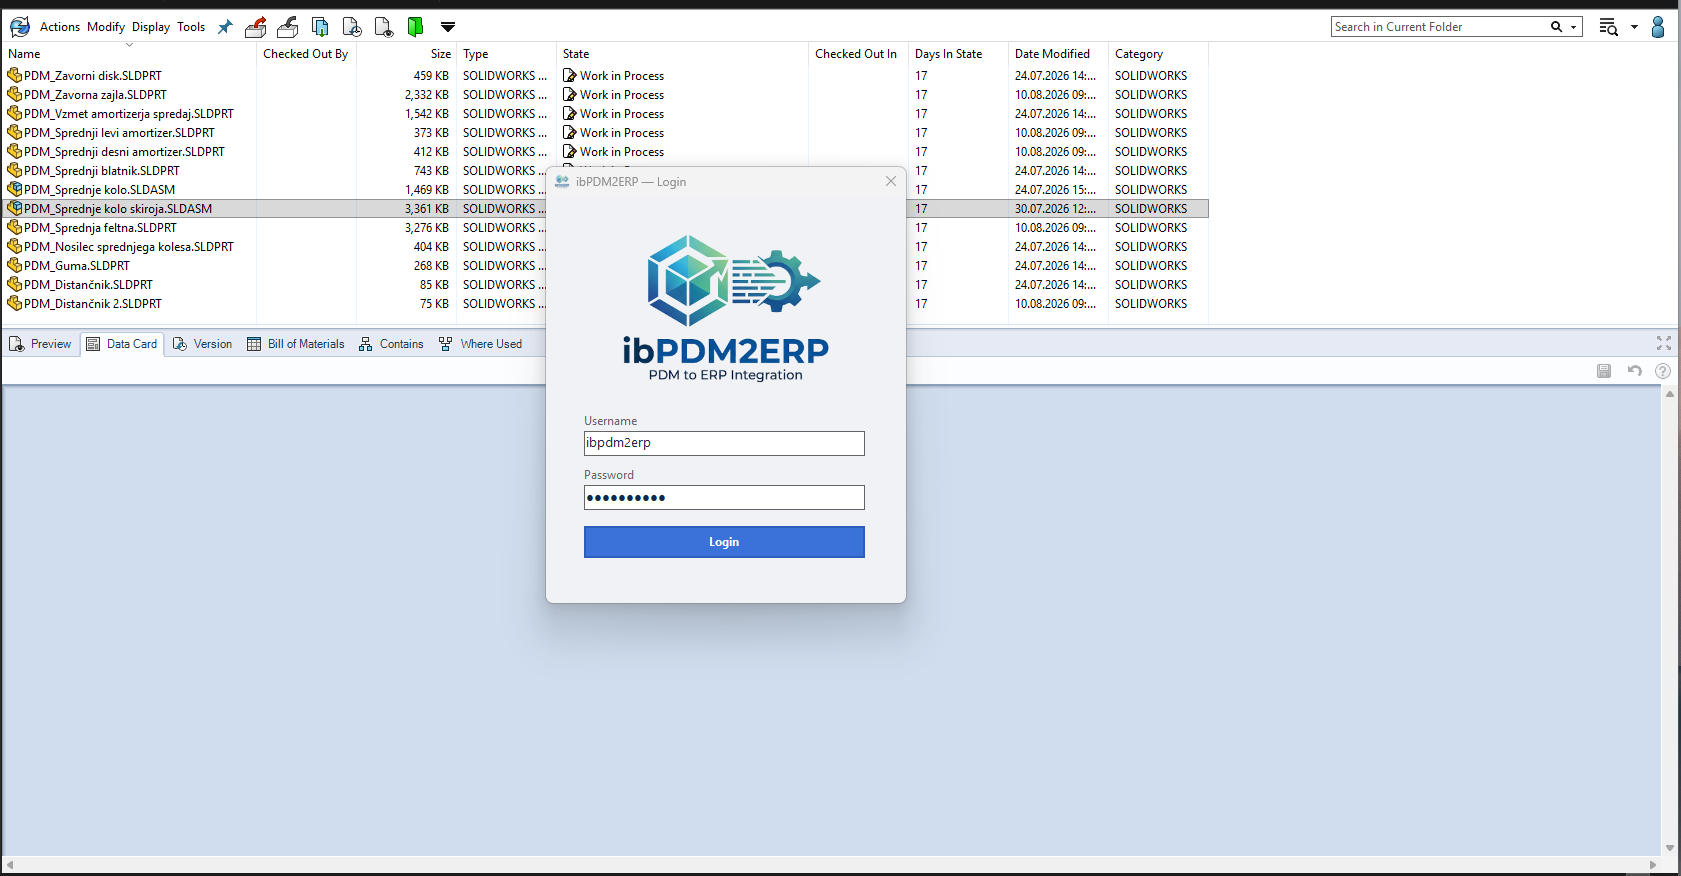Image resolution: width=1681 pixels, height=876 pixels.
Task: Click the expand panel arrows icon
Action: (x=1664, y=343)
